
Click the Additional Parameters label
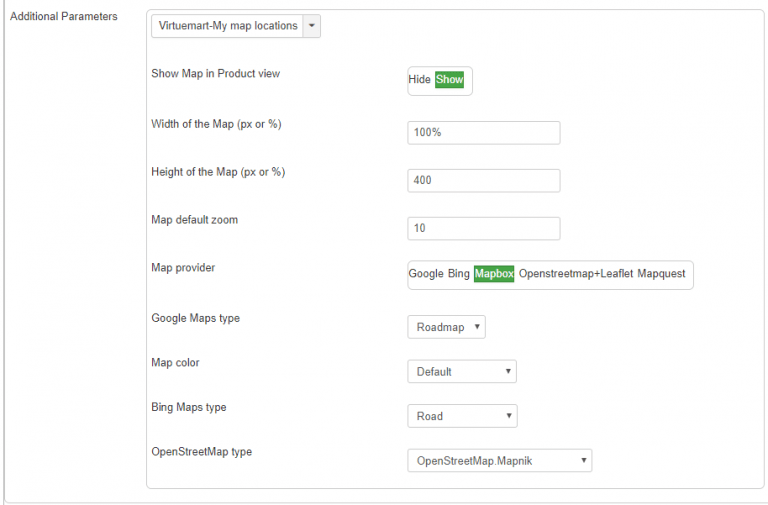pos(63,17)
